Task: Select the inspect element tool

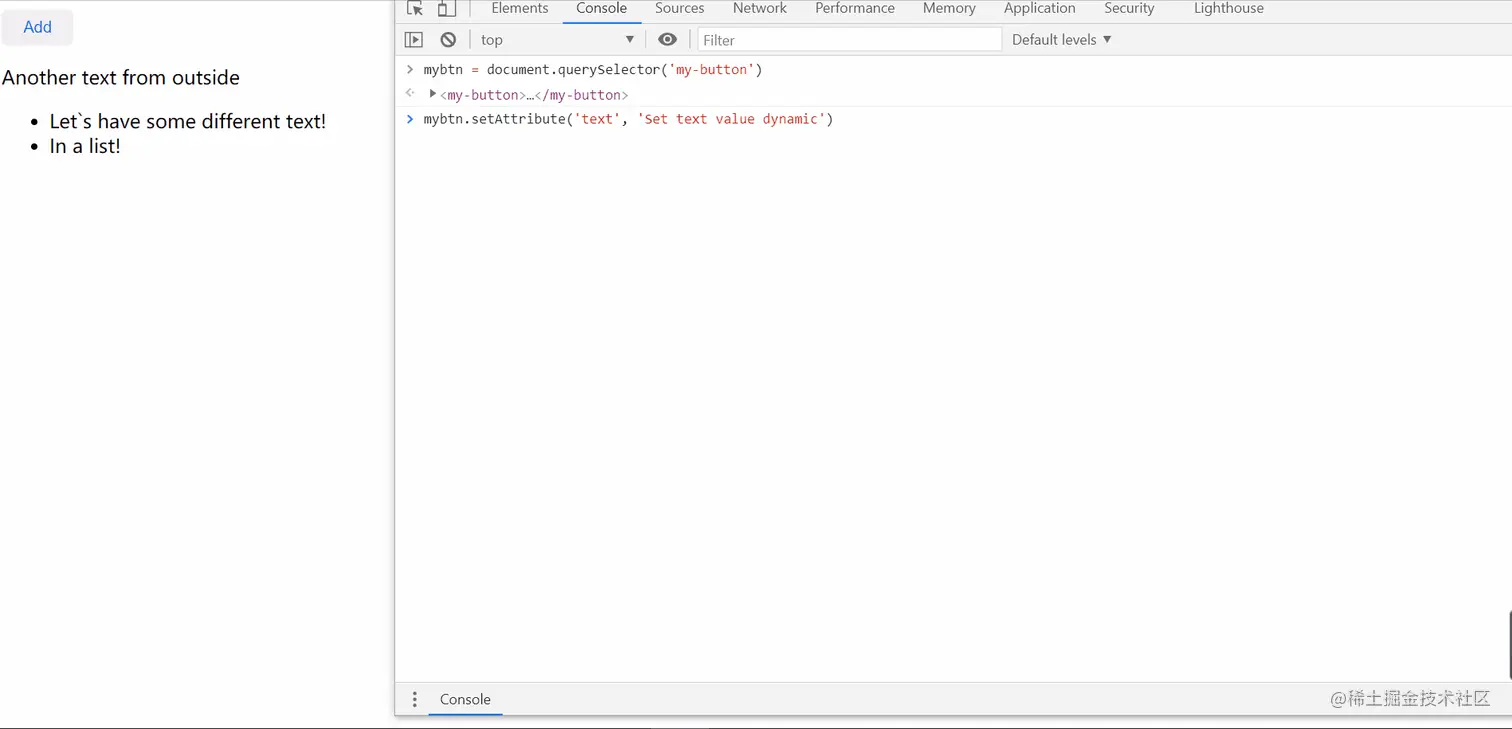Action: (x=415, y=9)
